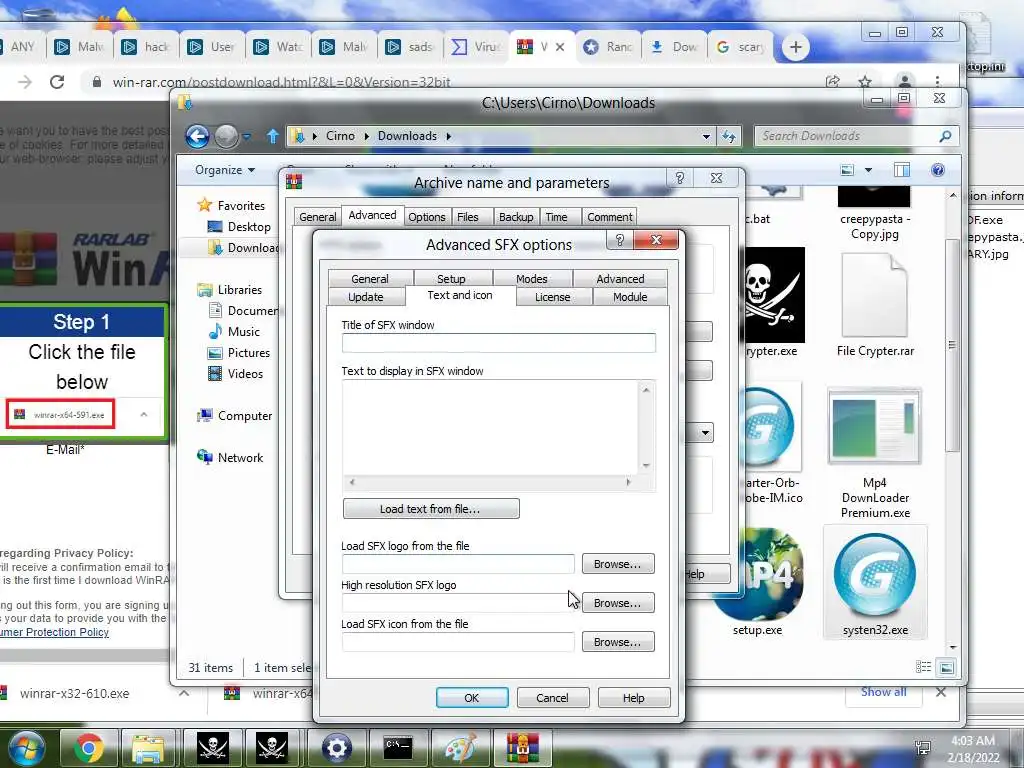1024x768 pixels.
Task: Select Desktop in the navigation pane
Action: (x=239, y=227)
